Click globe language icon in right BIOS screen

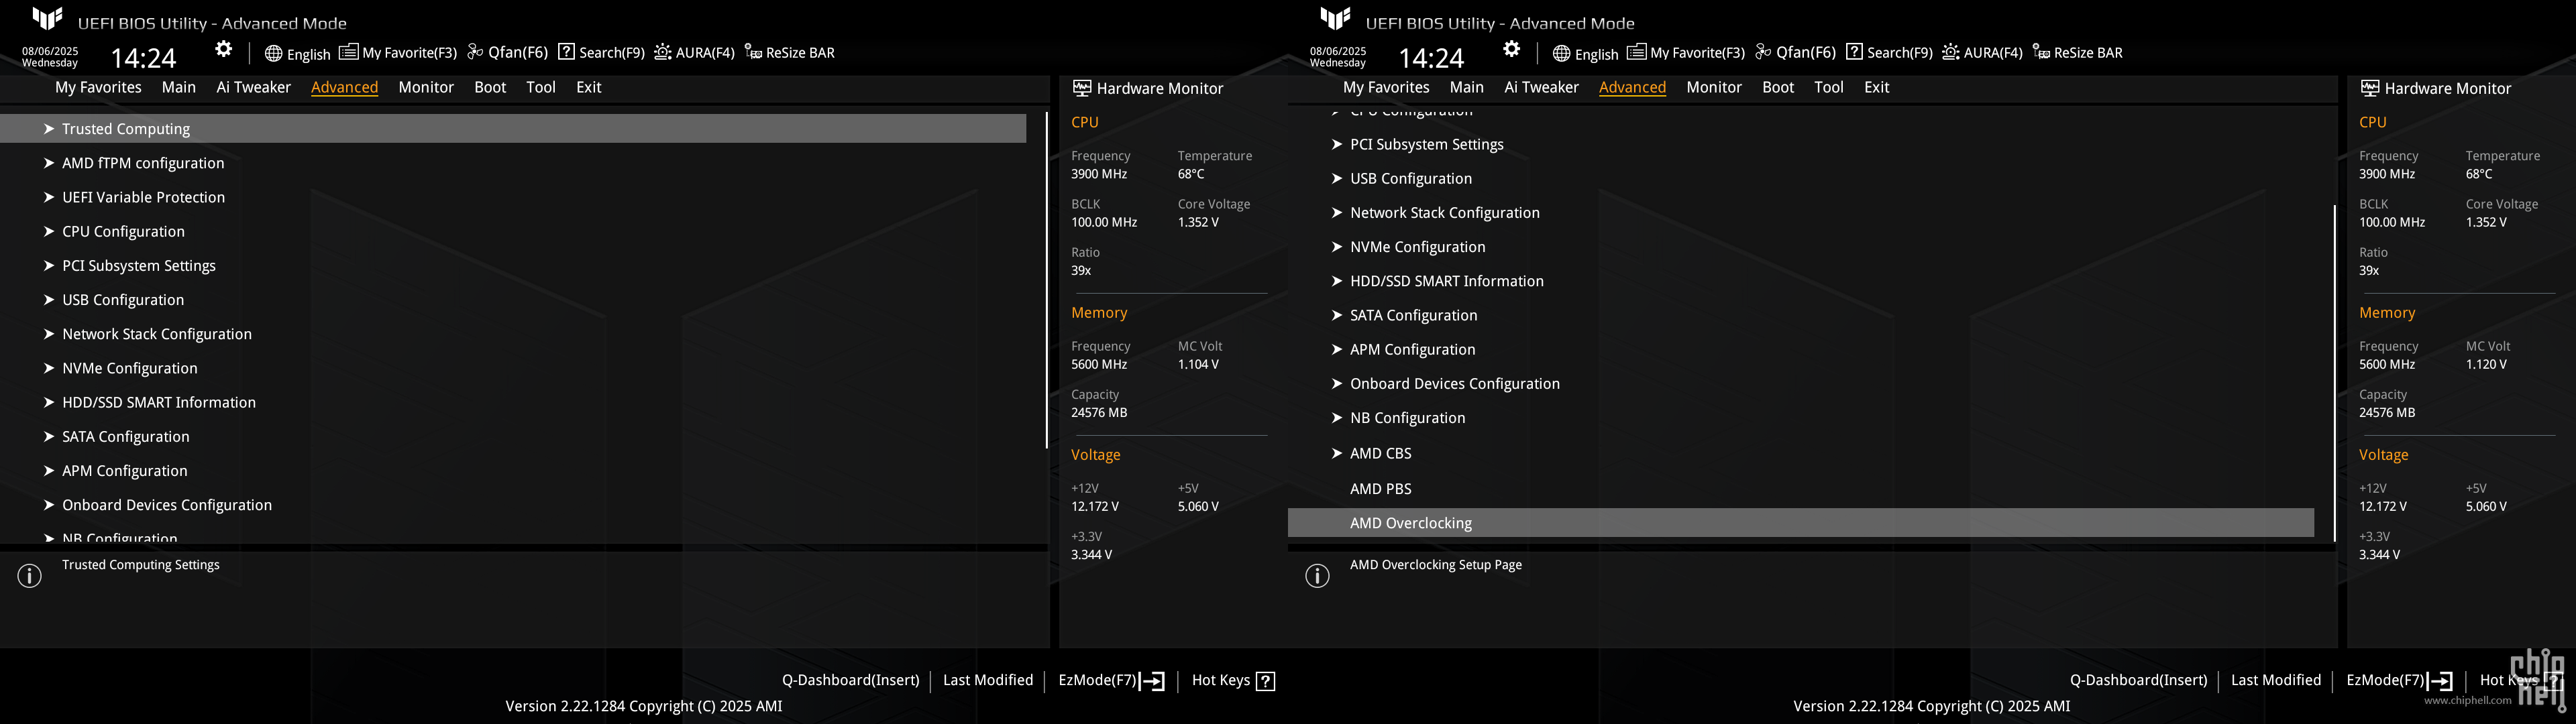1561,53
